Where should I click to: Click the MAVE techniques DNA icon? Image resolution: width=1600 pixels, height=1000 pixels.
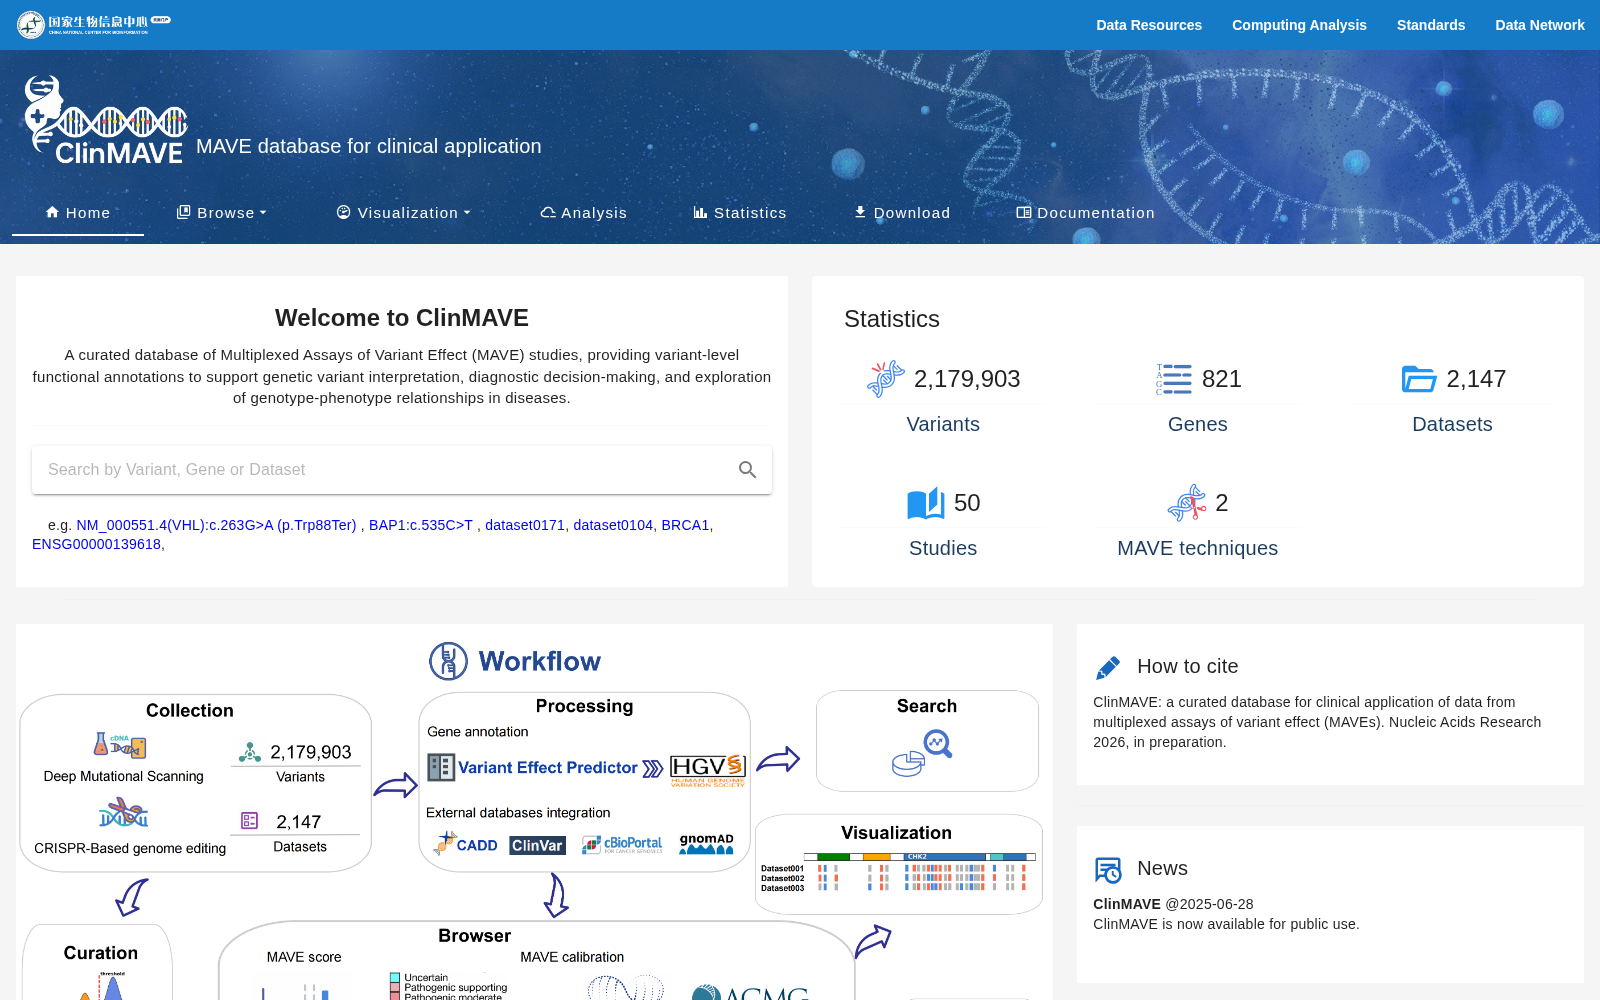click(x=1187, y=503)
